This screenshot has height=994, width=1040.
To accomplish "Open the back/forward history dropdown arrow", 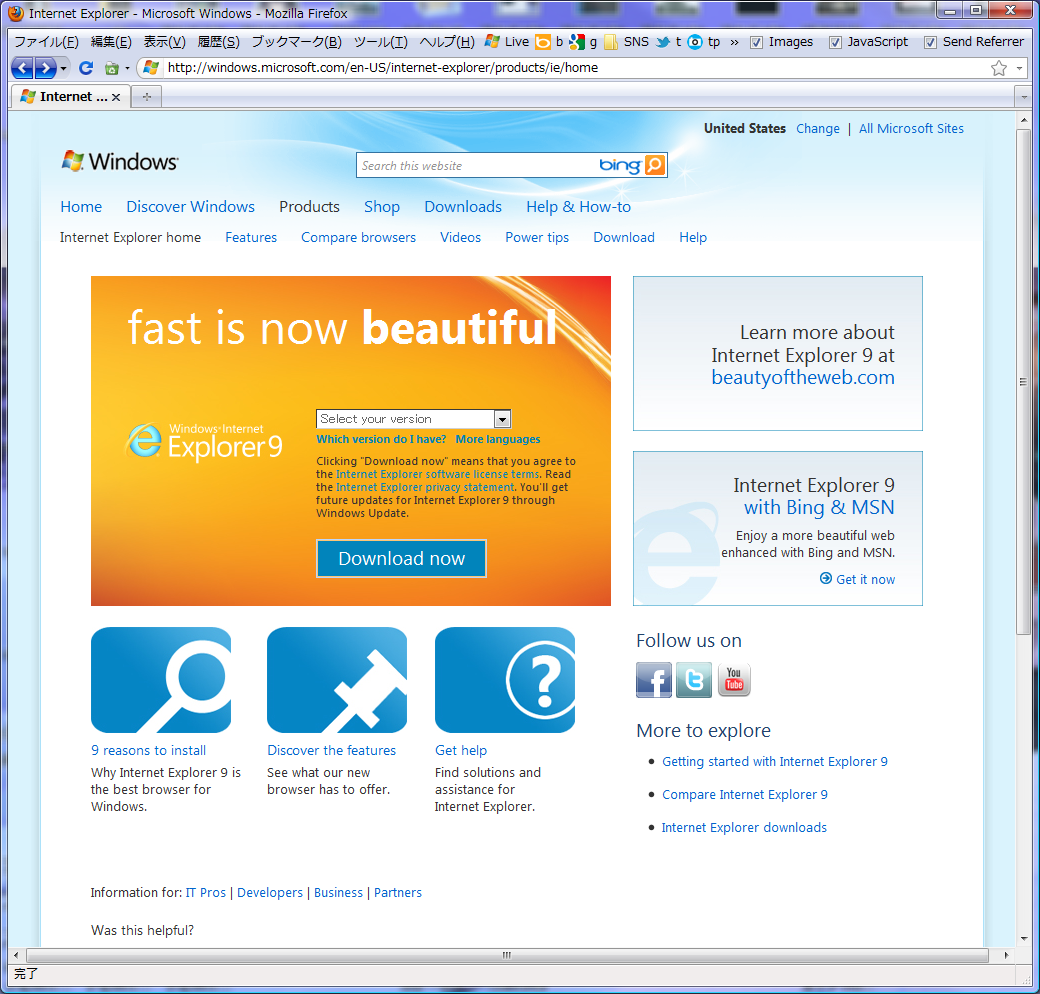I will [64, 68].
